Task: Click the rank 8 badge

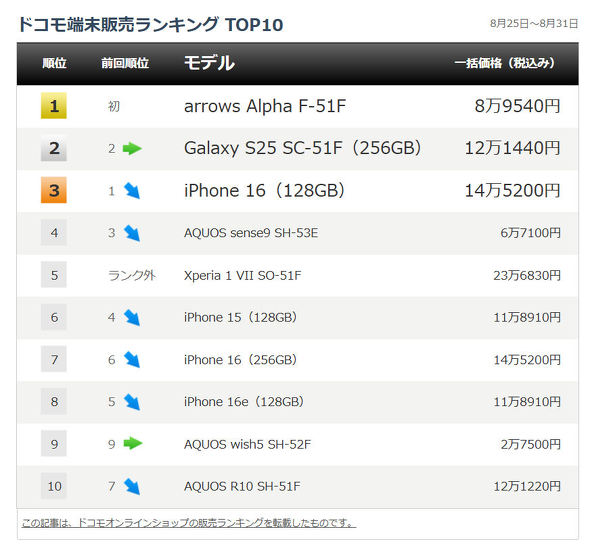Action: (54, 402)
